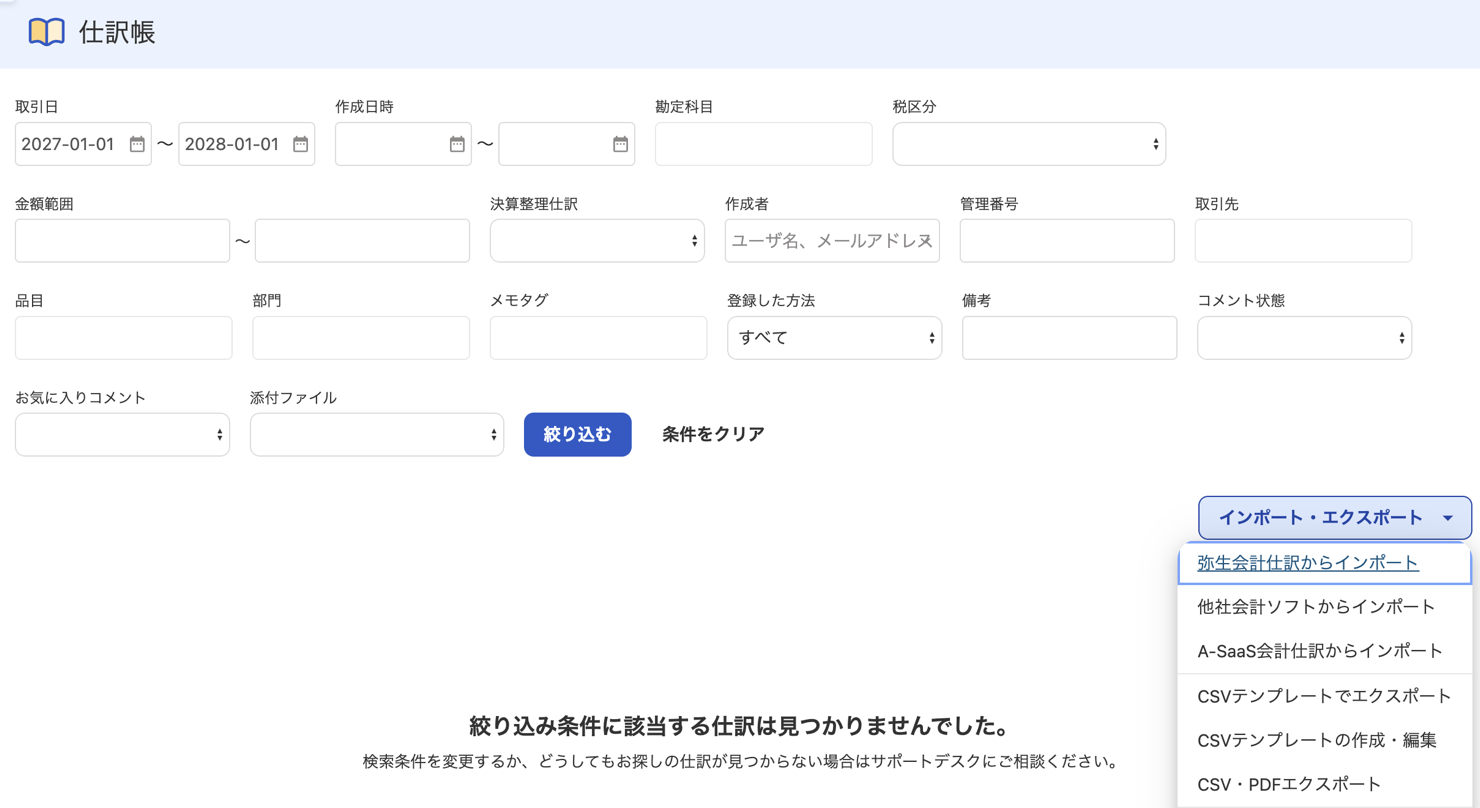Screen dimensions: 1480x808
Task: Open calendar for 取引日 start date
Action: pos(137,144)
